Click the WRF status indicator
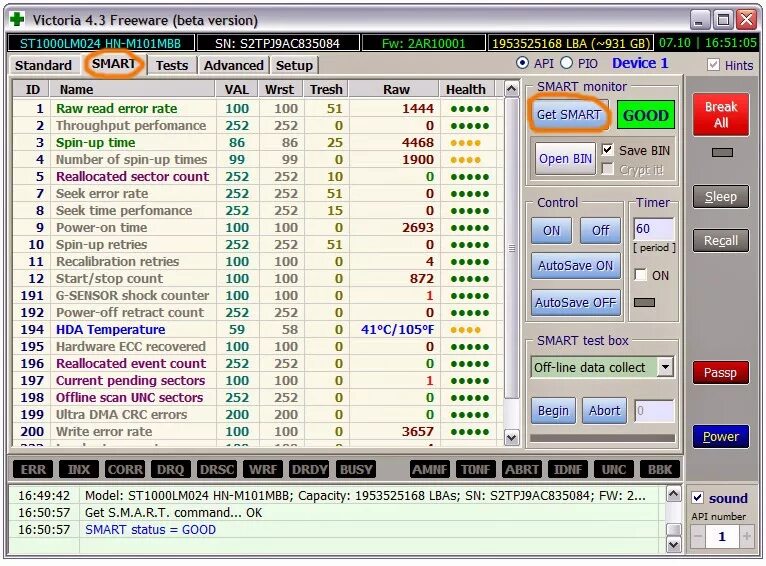This screenshot has height=566, width=766. [x=263, y=470]
